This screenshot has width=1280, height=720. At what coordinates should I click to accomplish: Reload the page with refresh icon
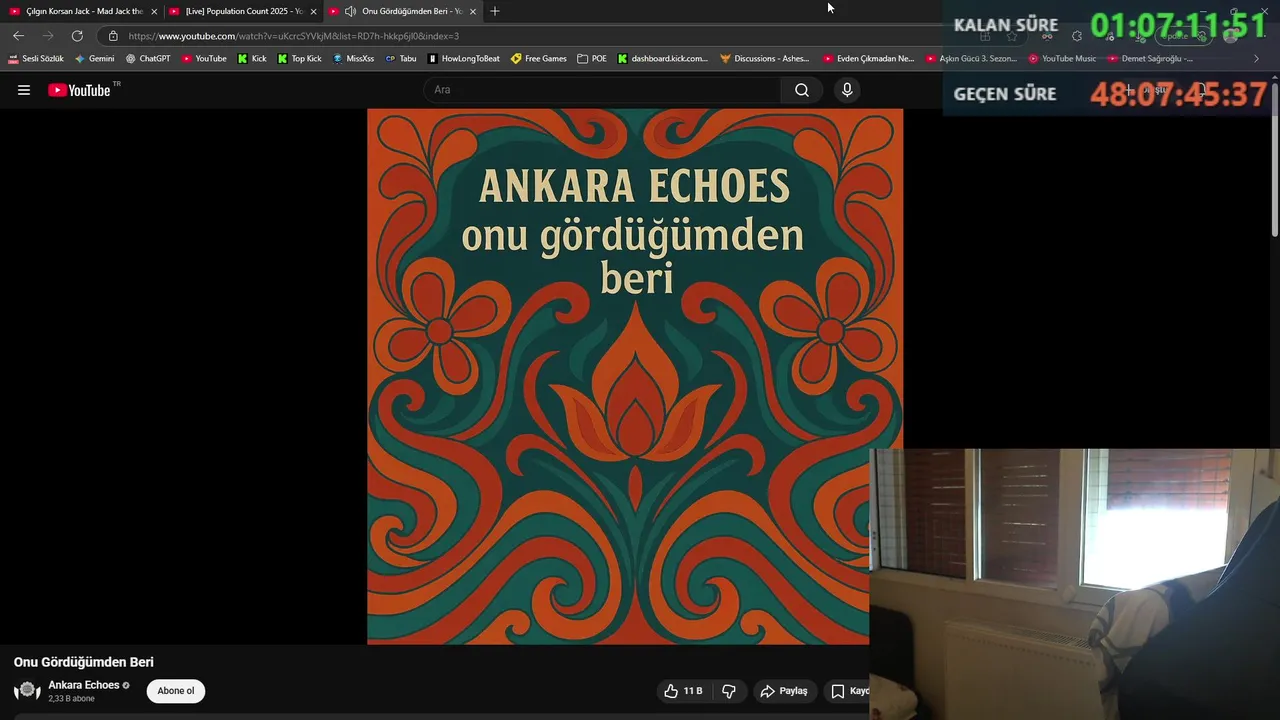(x=77, y=35)
